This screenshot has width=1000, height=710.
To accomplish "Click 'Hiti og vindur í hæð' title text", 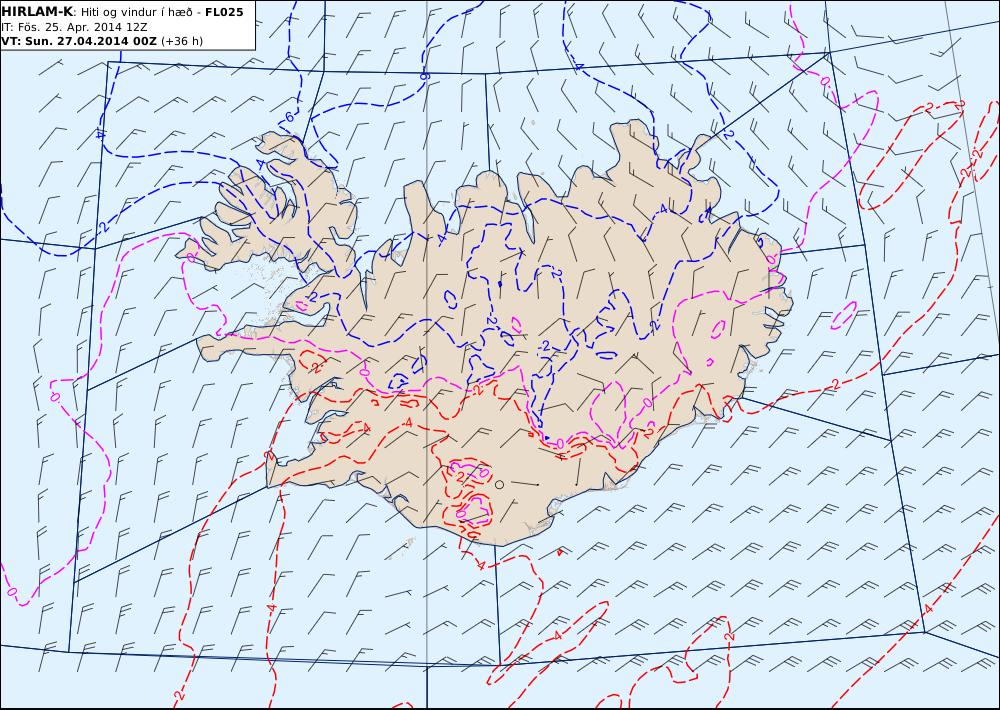I will (136, 12).
